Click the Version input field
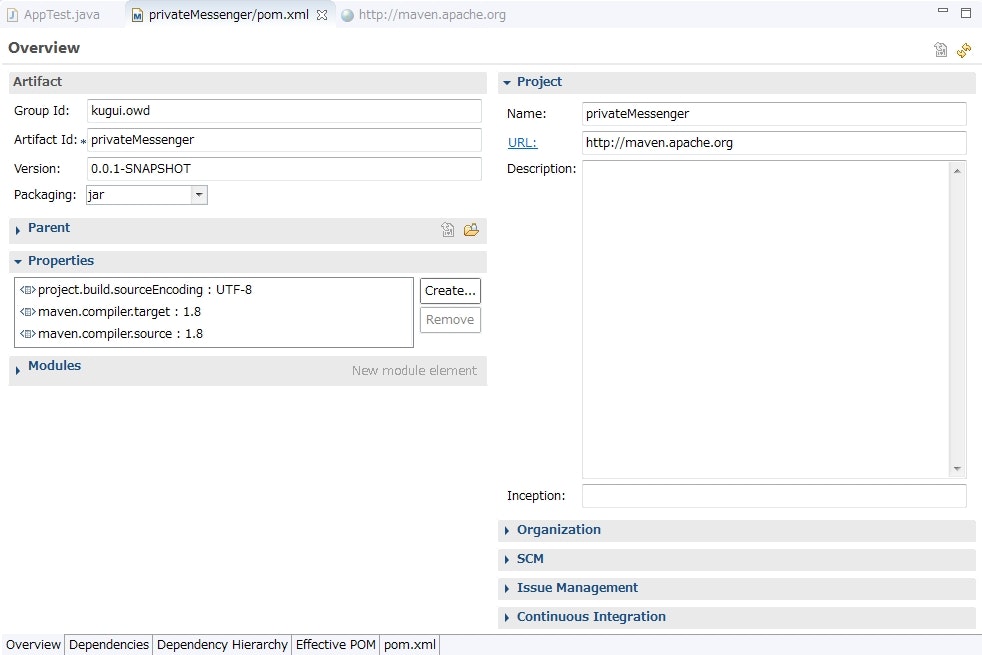 tap(284, 168)
